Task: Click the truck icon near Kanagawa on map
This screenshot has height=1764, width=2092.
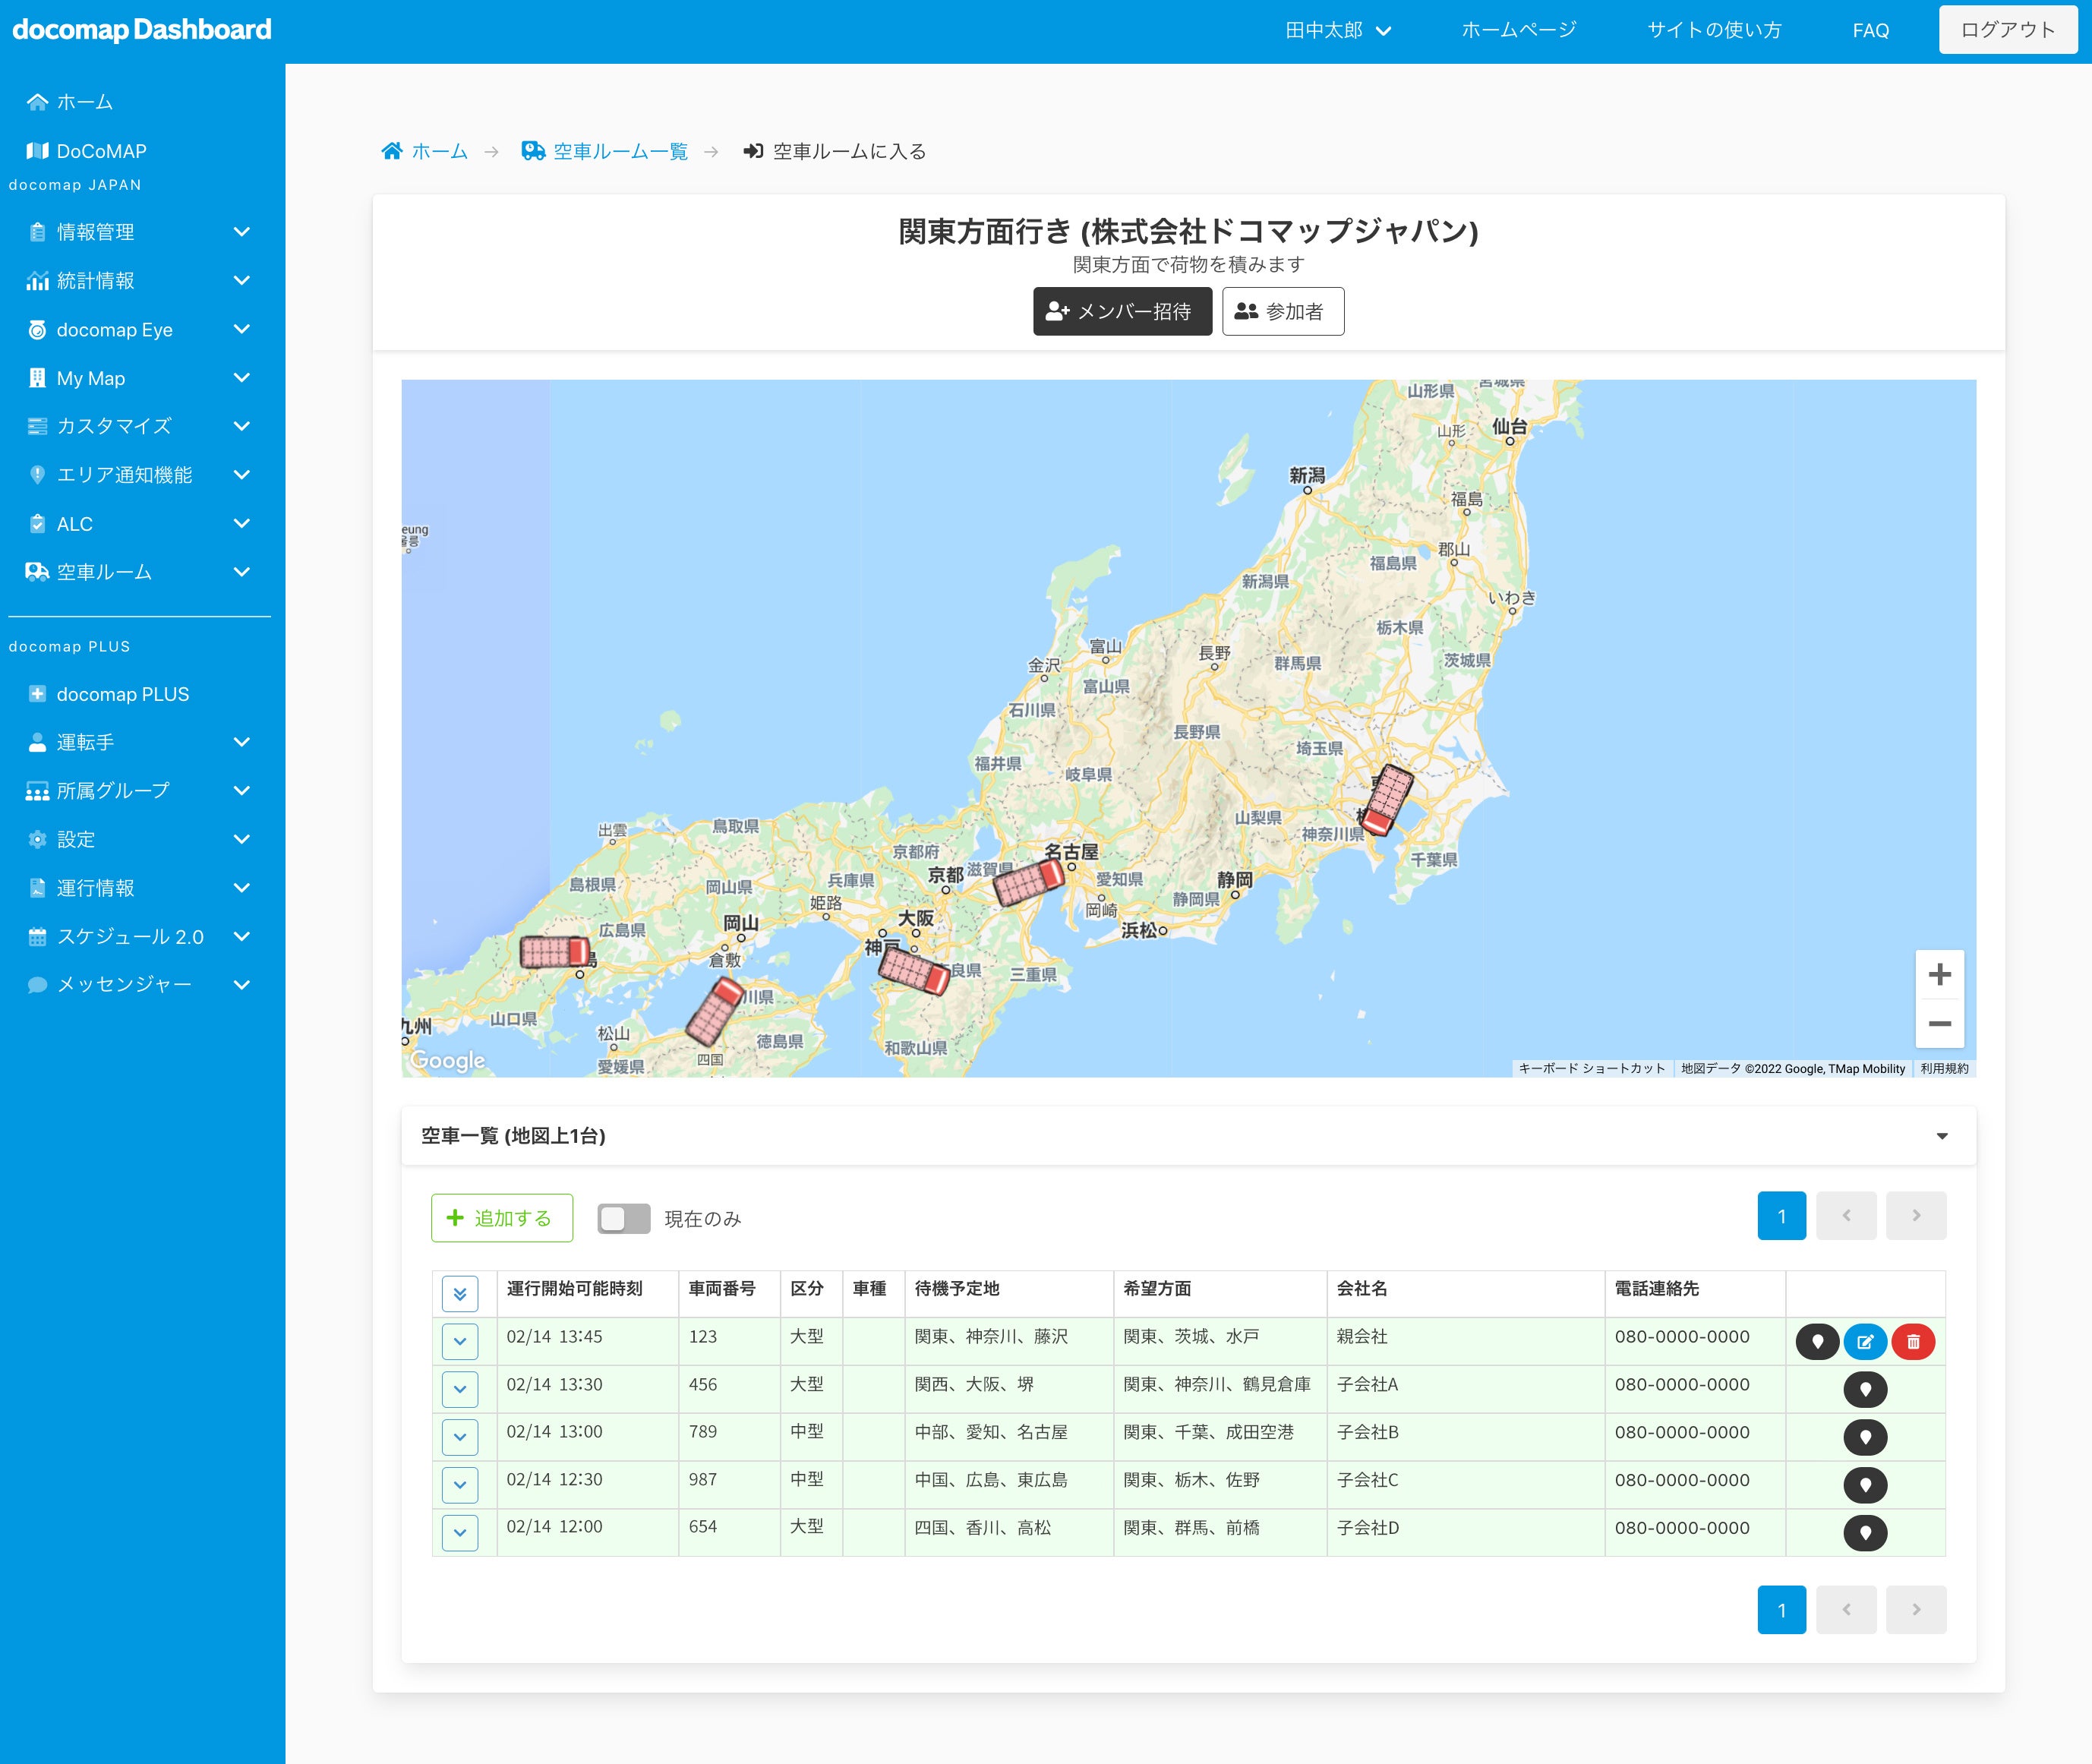Action: pos(1387,799)
